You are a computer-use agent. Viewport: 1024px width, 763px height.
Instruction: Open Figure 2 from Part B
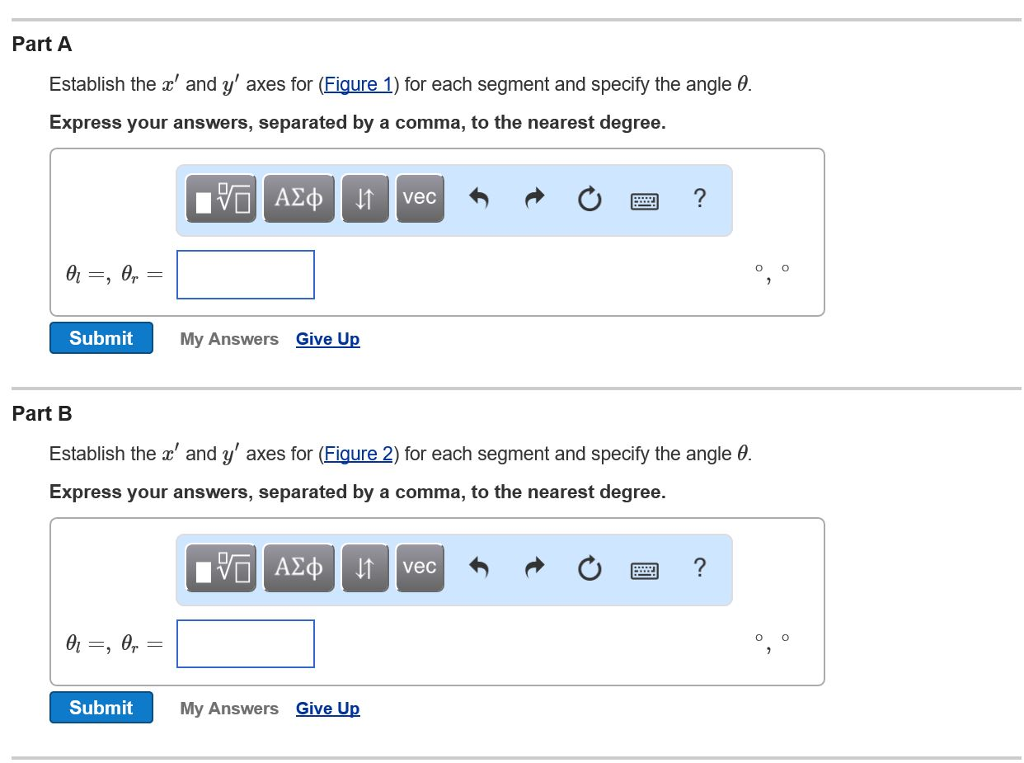[358, 453]
